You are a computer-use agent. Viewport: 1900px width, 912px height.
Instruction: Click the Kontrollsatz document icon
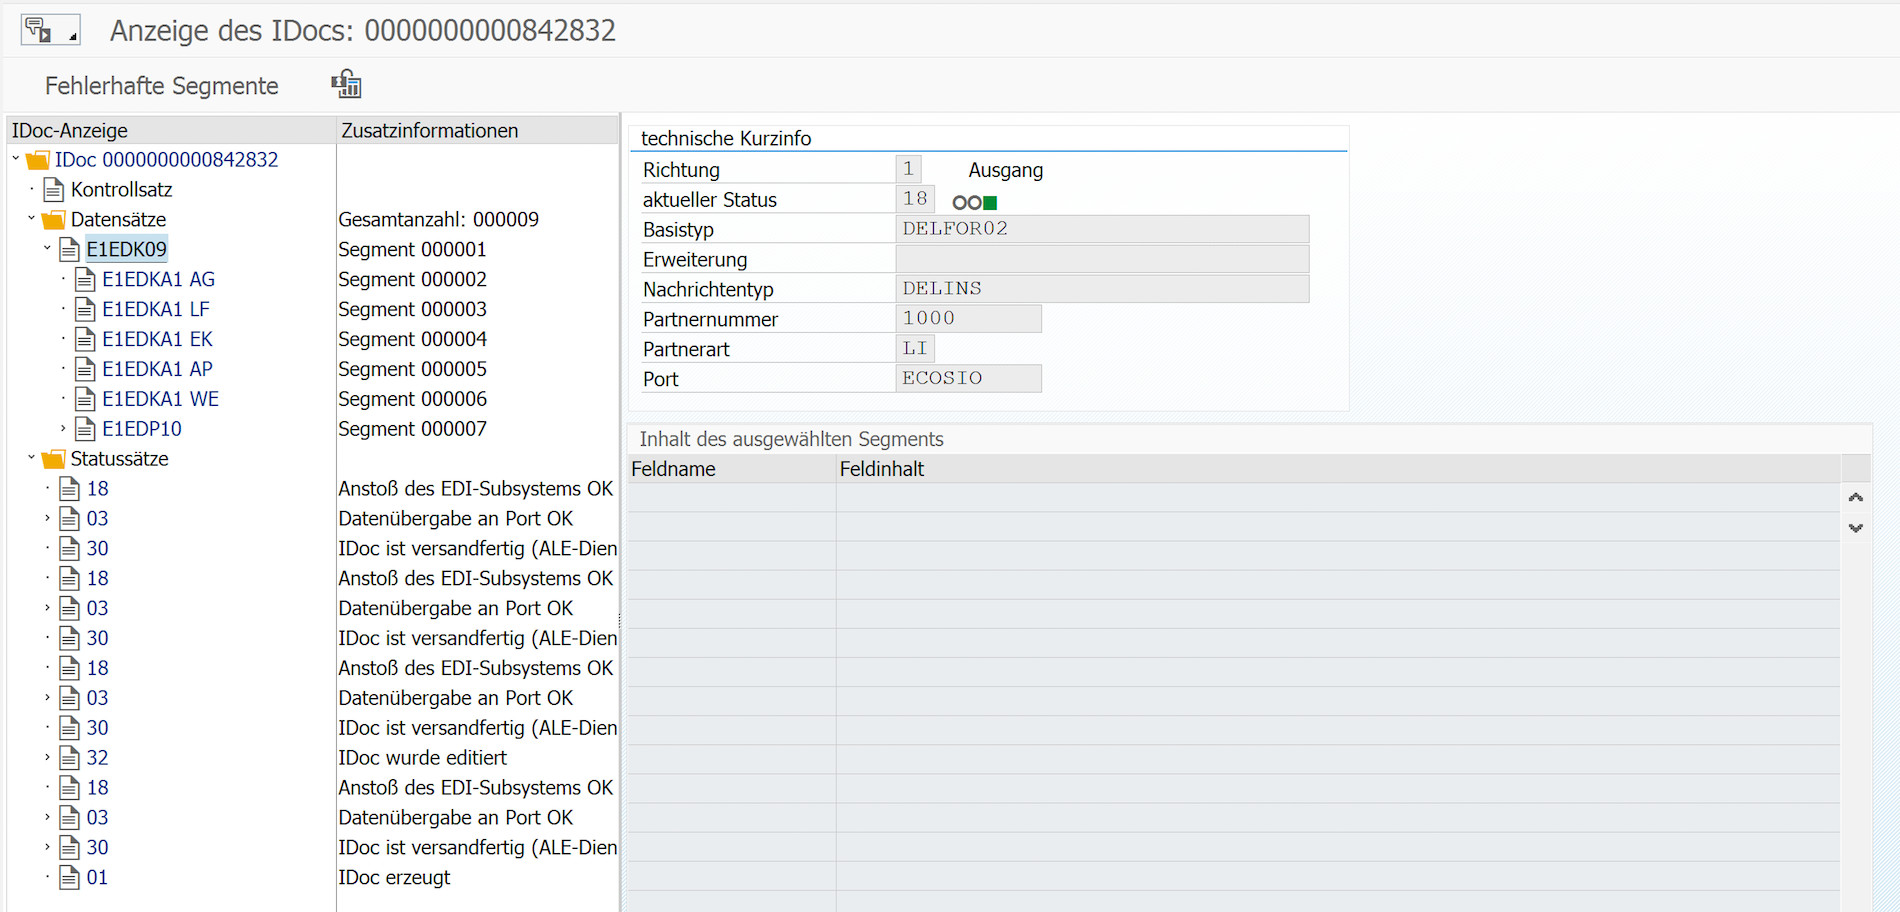[54, 190]
